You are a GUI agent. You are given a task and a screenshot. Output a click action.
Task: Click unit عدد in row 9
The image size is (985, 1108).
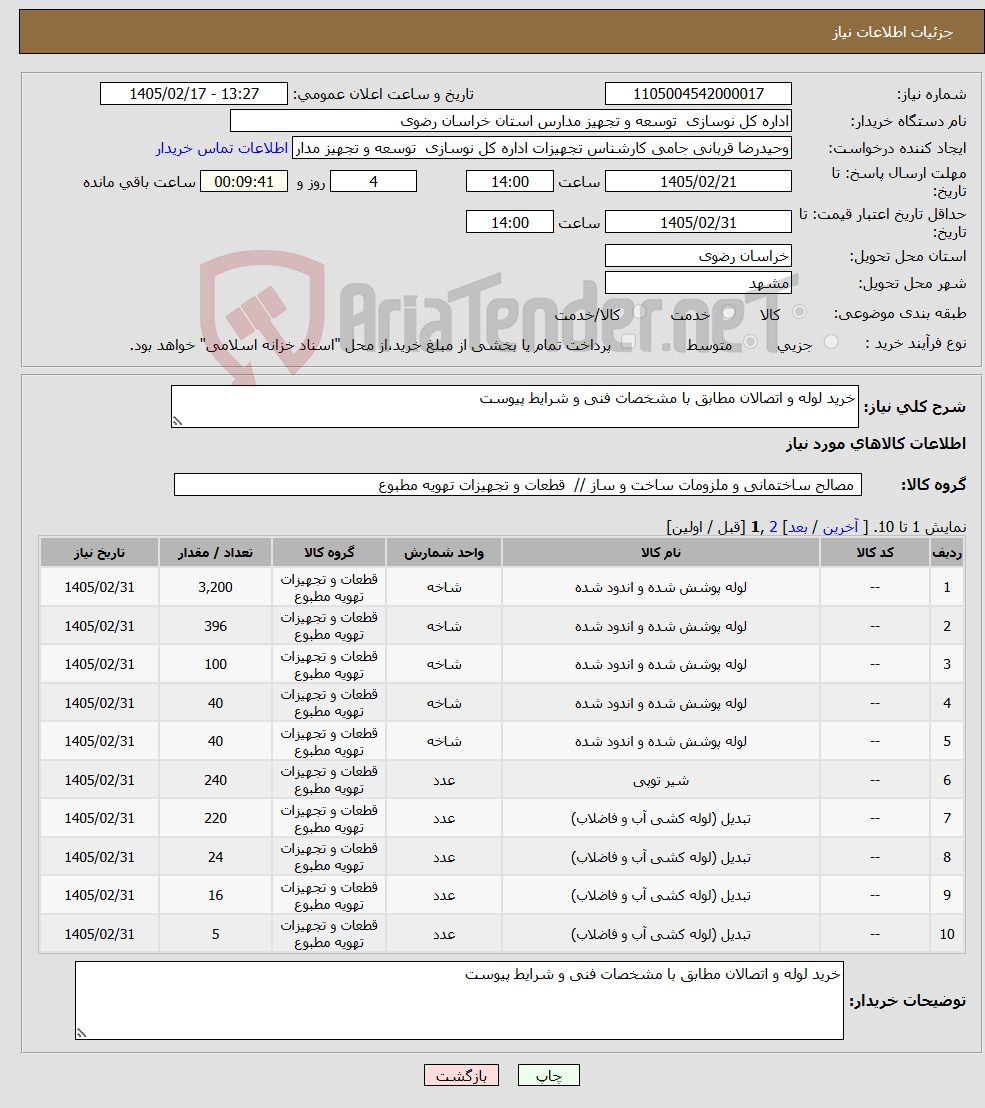444,895
